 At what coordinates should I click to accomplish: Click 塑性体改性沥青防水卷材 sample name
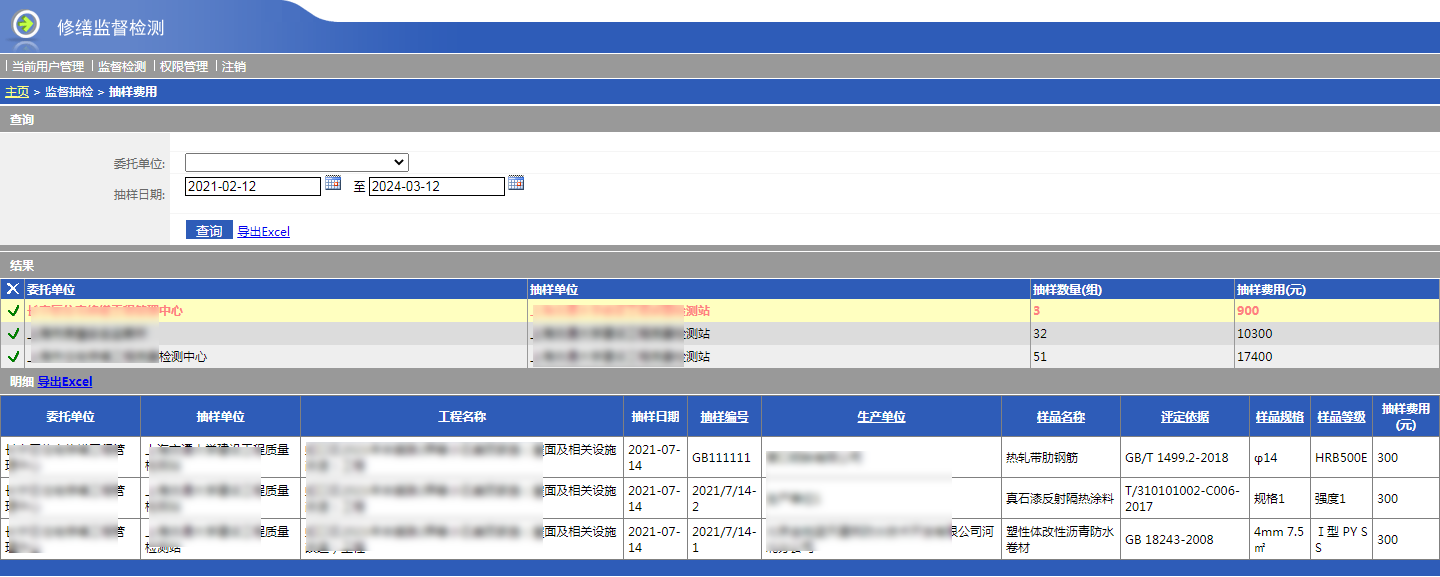tap(1060, 539)
